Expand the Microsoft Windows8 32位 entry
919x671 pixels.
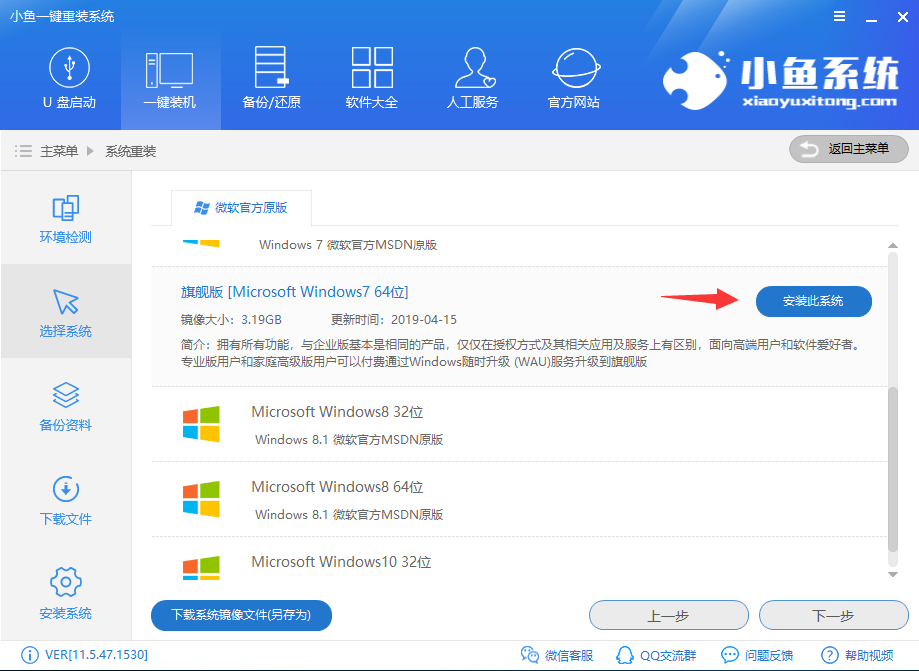coord(519,424)
